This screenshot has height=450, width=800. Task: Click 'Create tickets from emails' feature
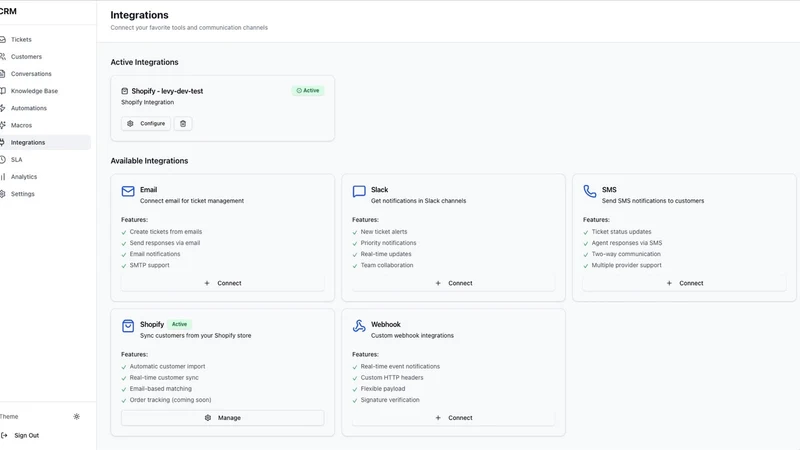166,232
